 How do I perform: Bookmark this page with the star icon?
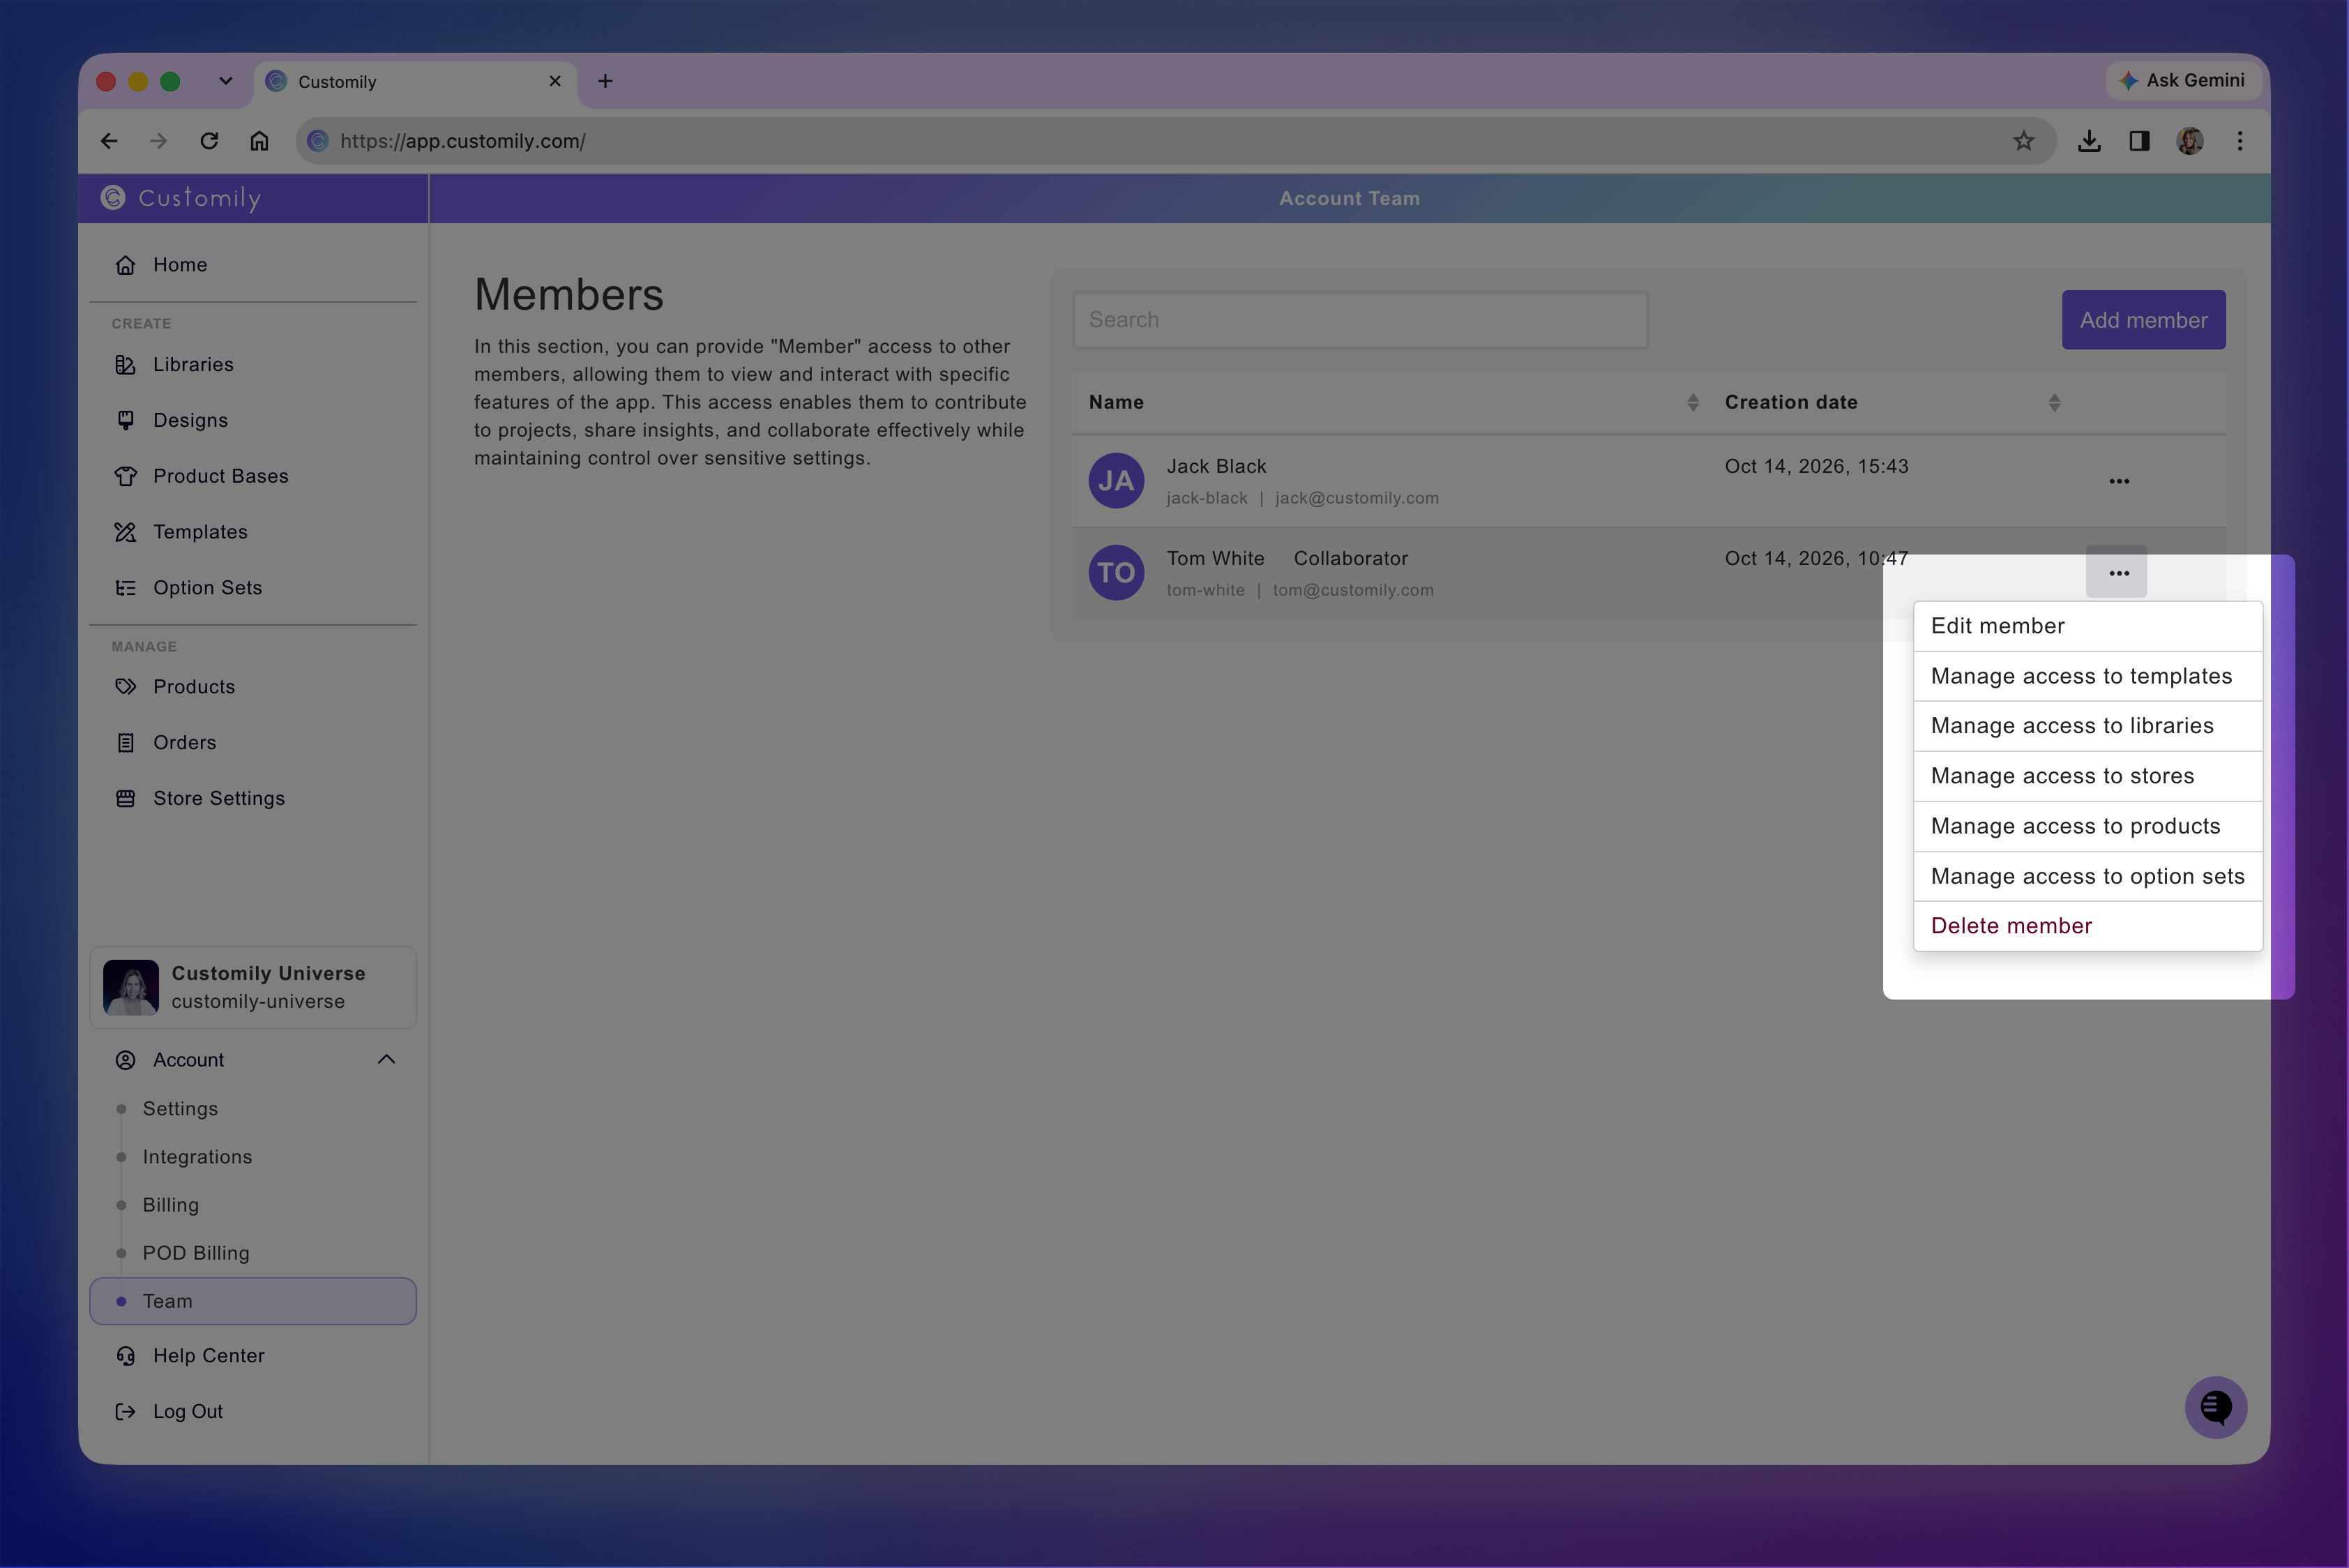pos(2024,141)
